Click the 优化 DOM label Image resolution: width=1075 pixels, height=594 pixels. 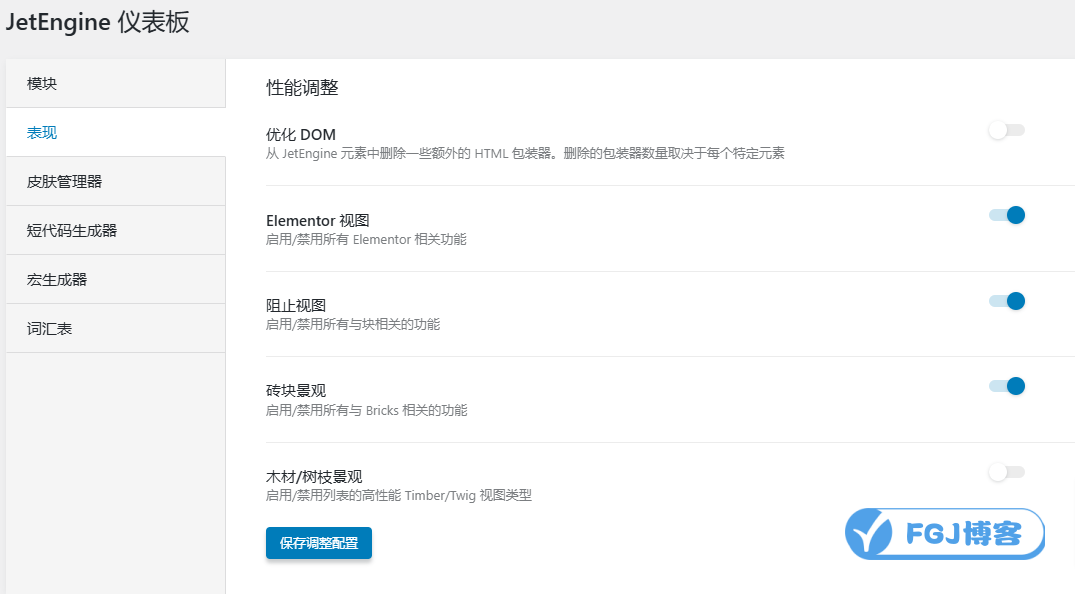(301, 134)
